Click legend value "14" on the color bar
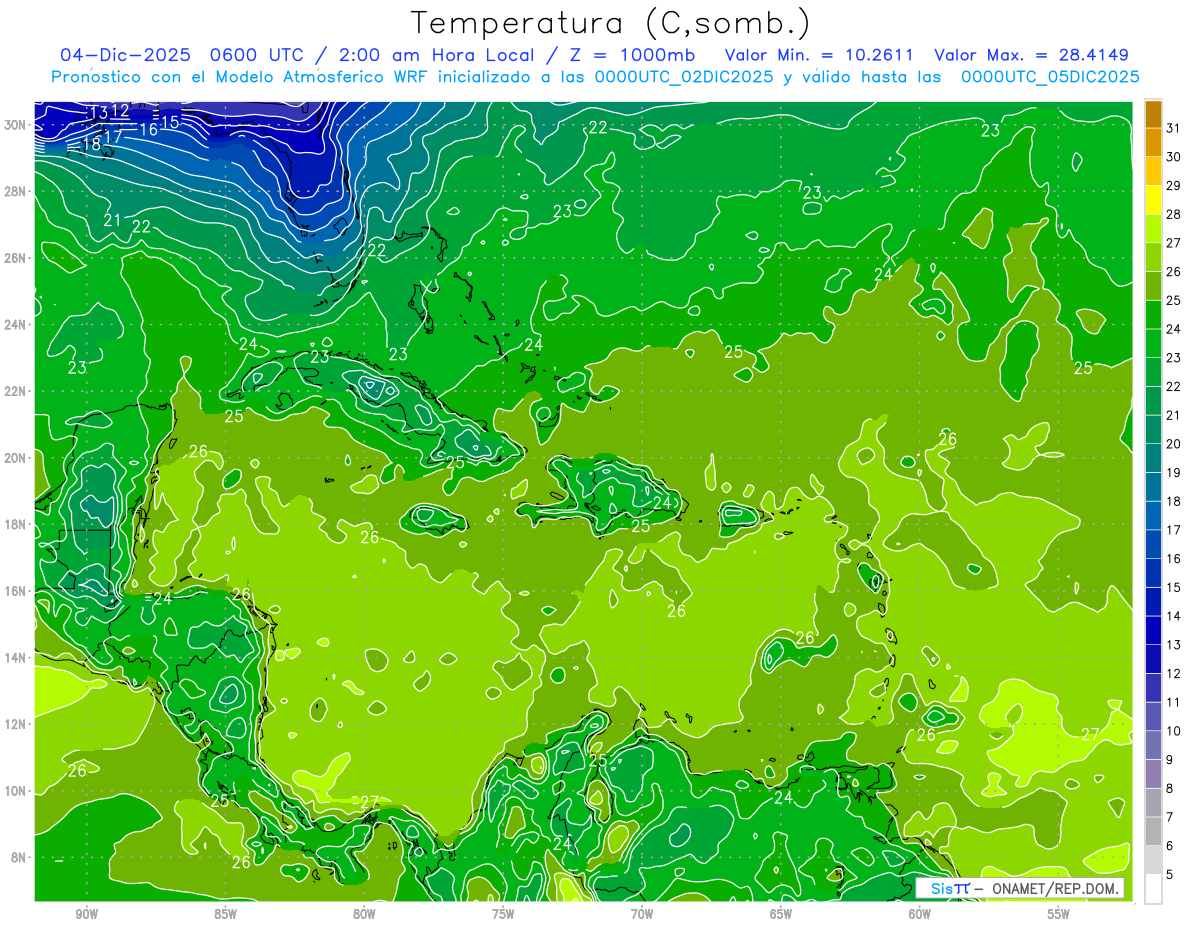 click(1173, 616)
